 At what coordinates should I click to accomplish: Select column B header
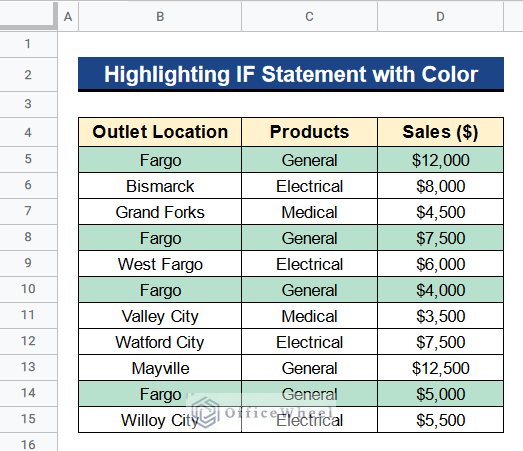(x=160, y=17)
